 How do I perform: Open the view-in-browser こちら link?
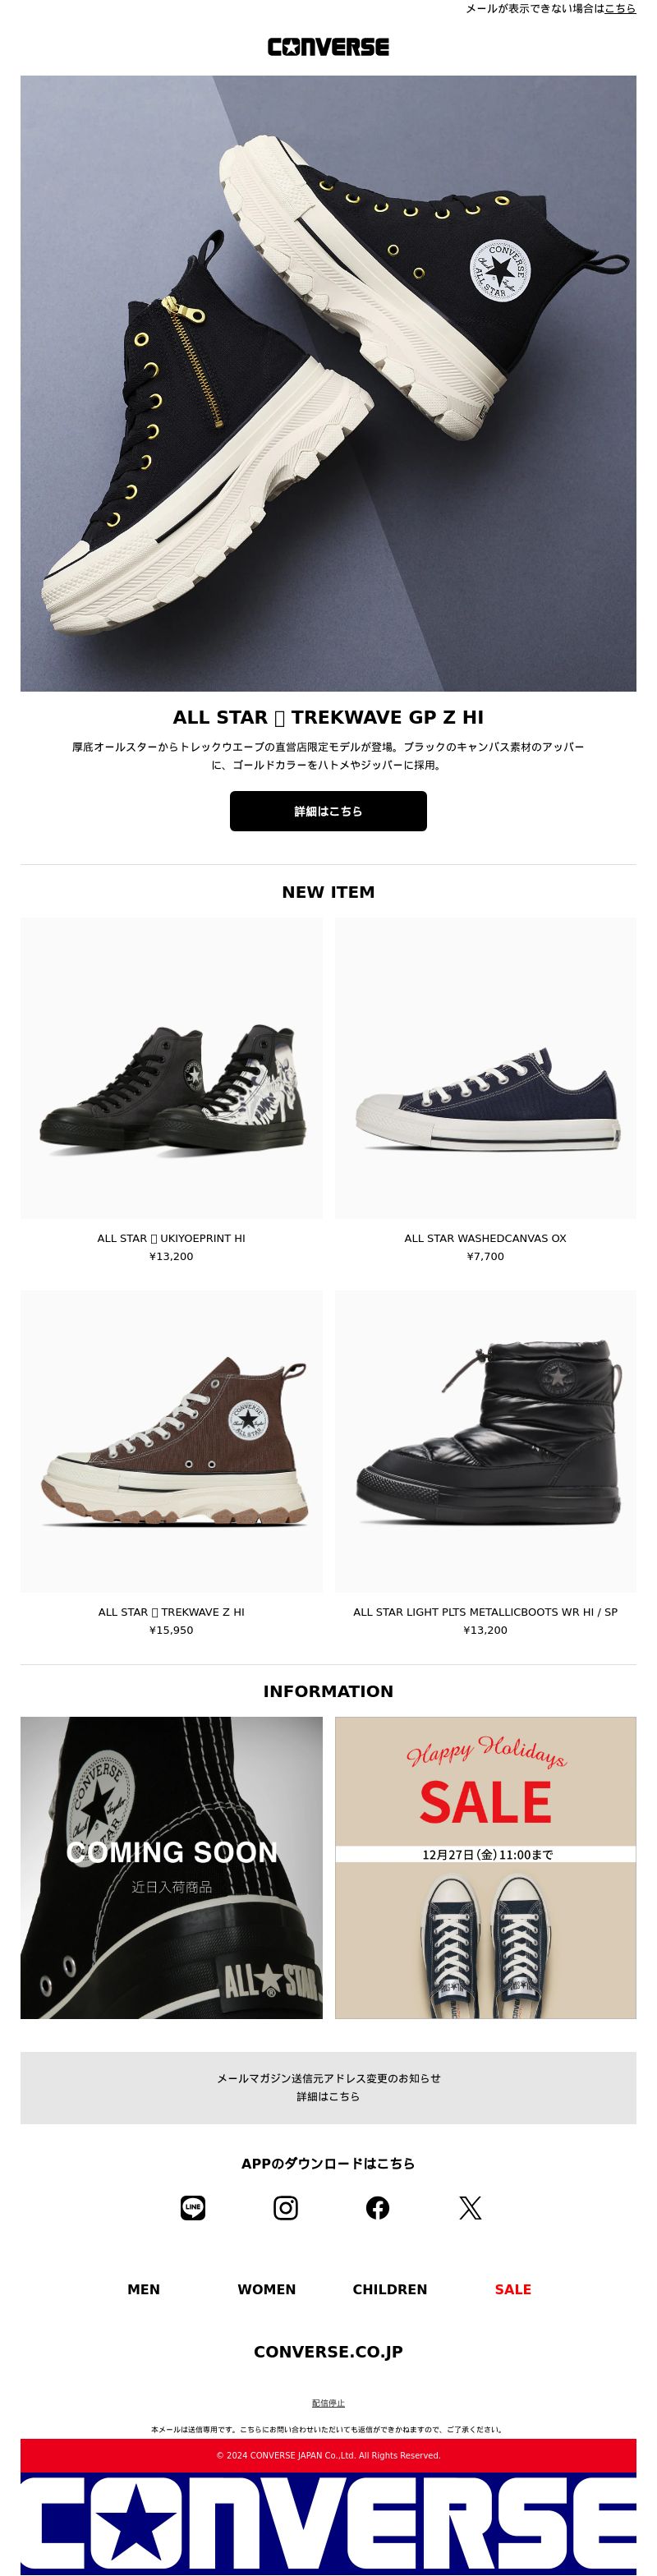(620, 8)
